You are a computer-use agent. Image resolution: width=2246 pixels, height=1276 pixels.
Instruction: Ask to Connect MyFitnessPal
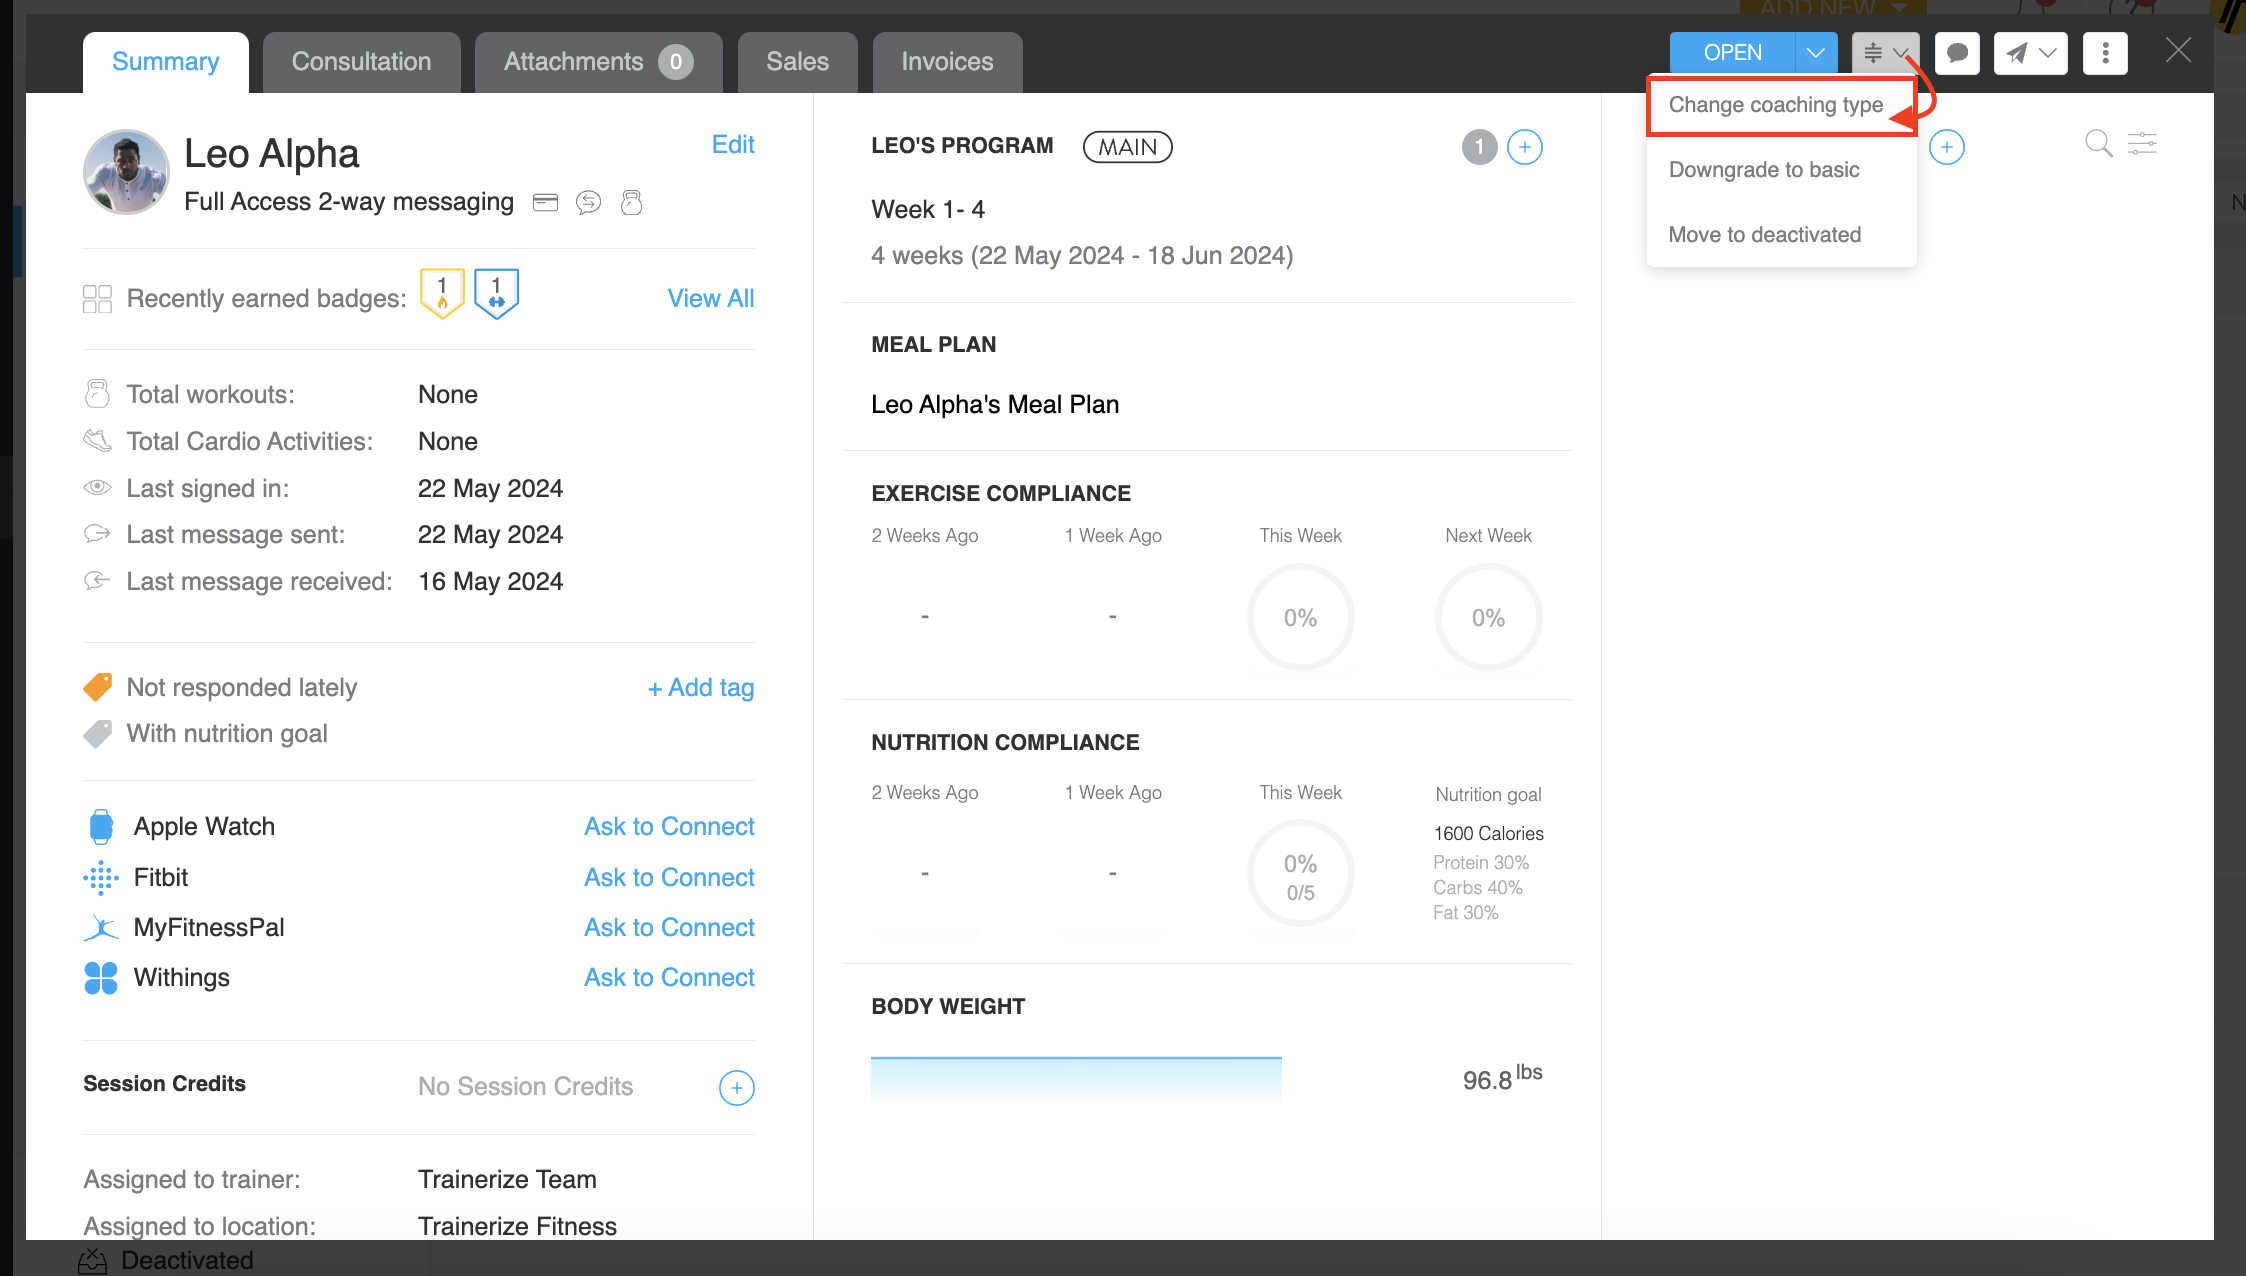pyautogui.click(x=669, y=928)
